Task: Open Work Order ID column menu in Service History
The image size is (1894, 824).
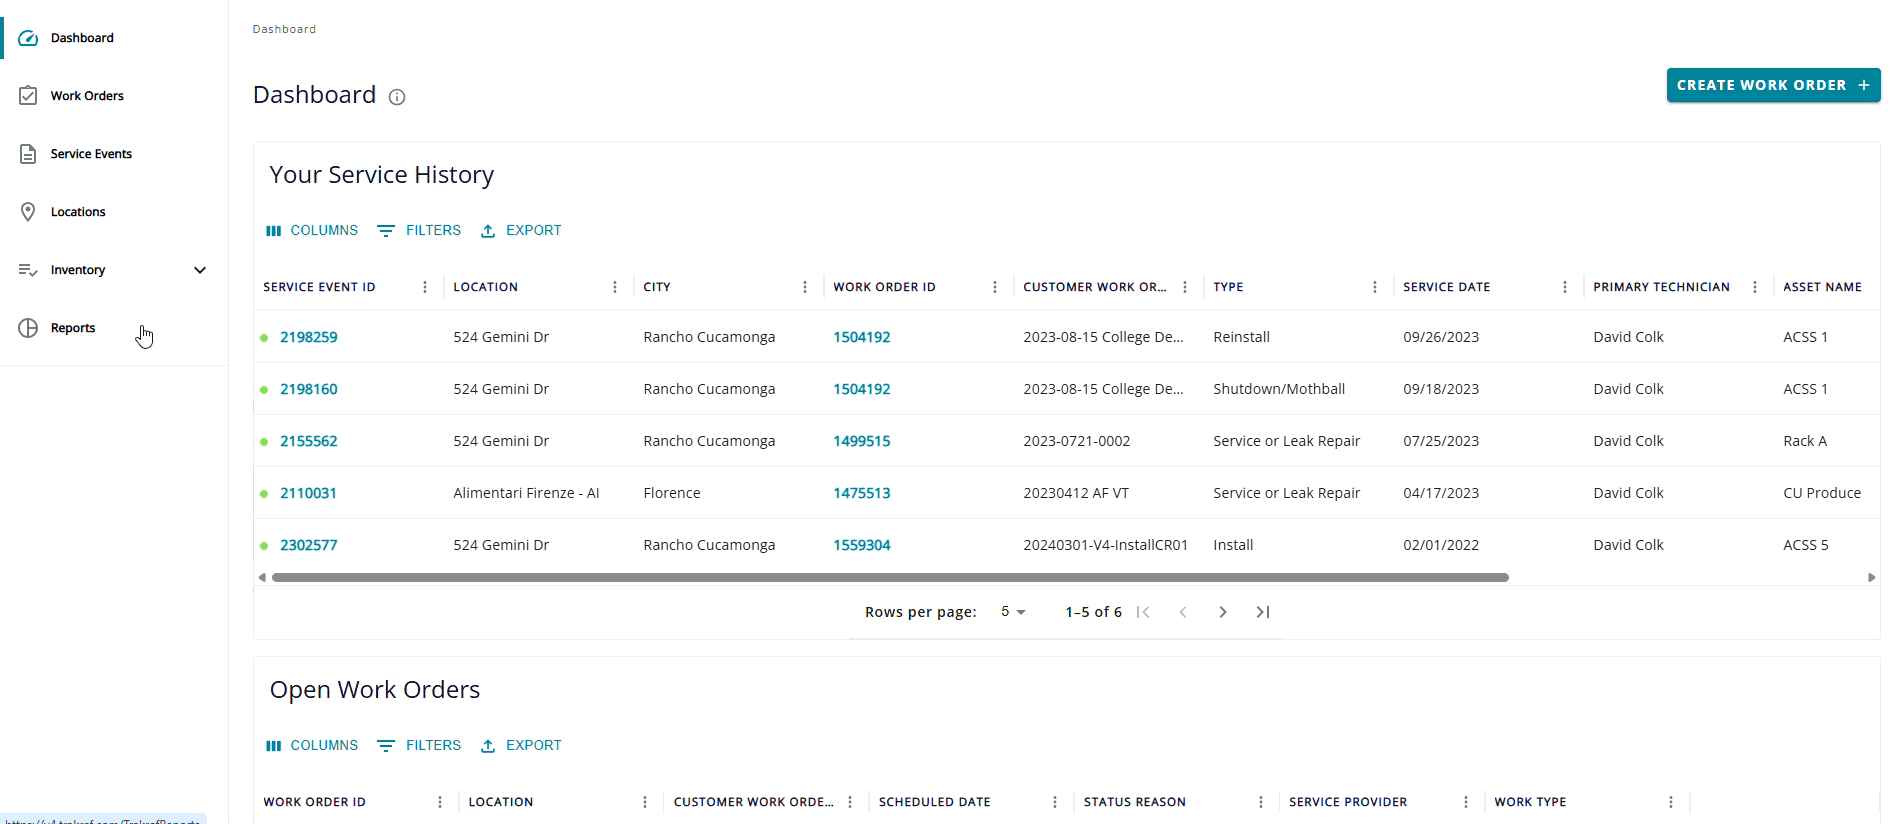Action: click(995, 287)
